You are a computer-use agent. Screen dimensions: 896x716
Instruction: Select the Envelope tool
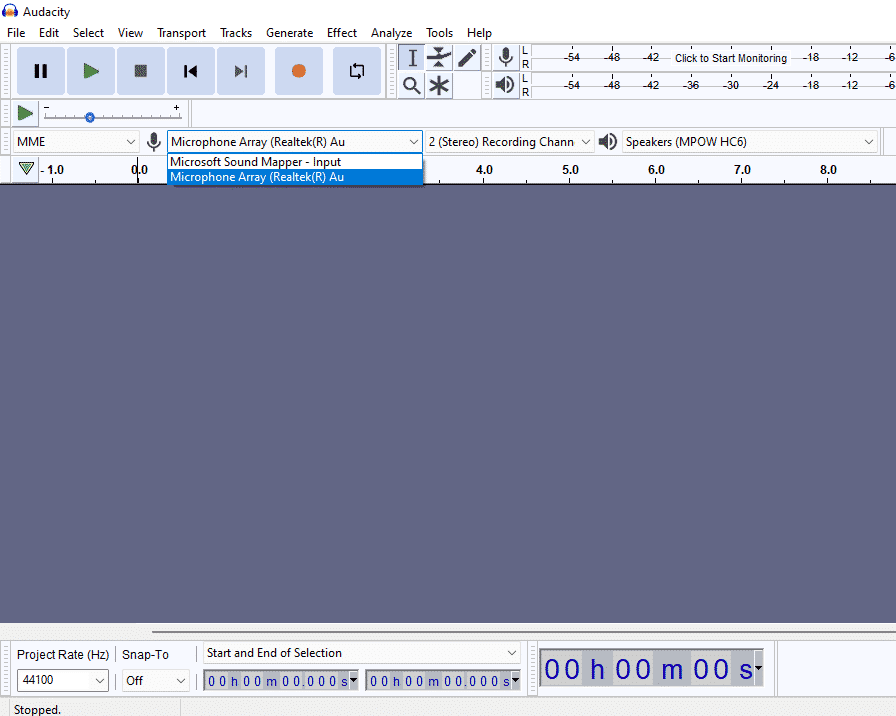point(439,58)
